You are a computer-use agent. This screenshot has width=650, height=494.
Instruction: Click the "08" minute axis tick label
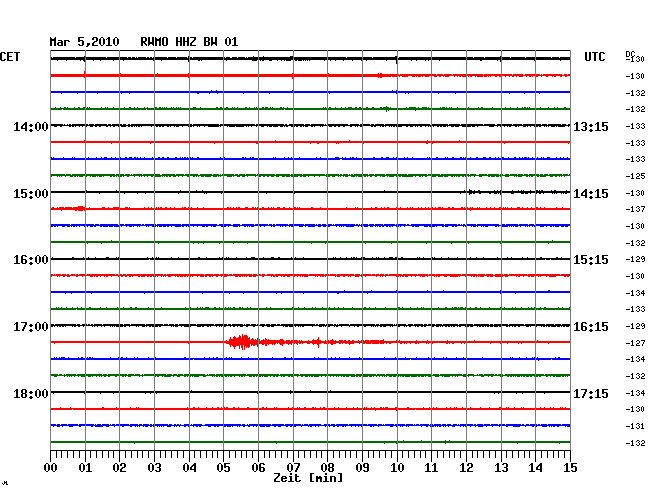click(327, 468)
